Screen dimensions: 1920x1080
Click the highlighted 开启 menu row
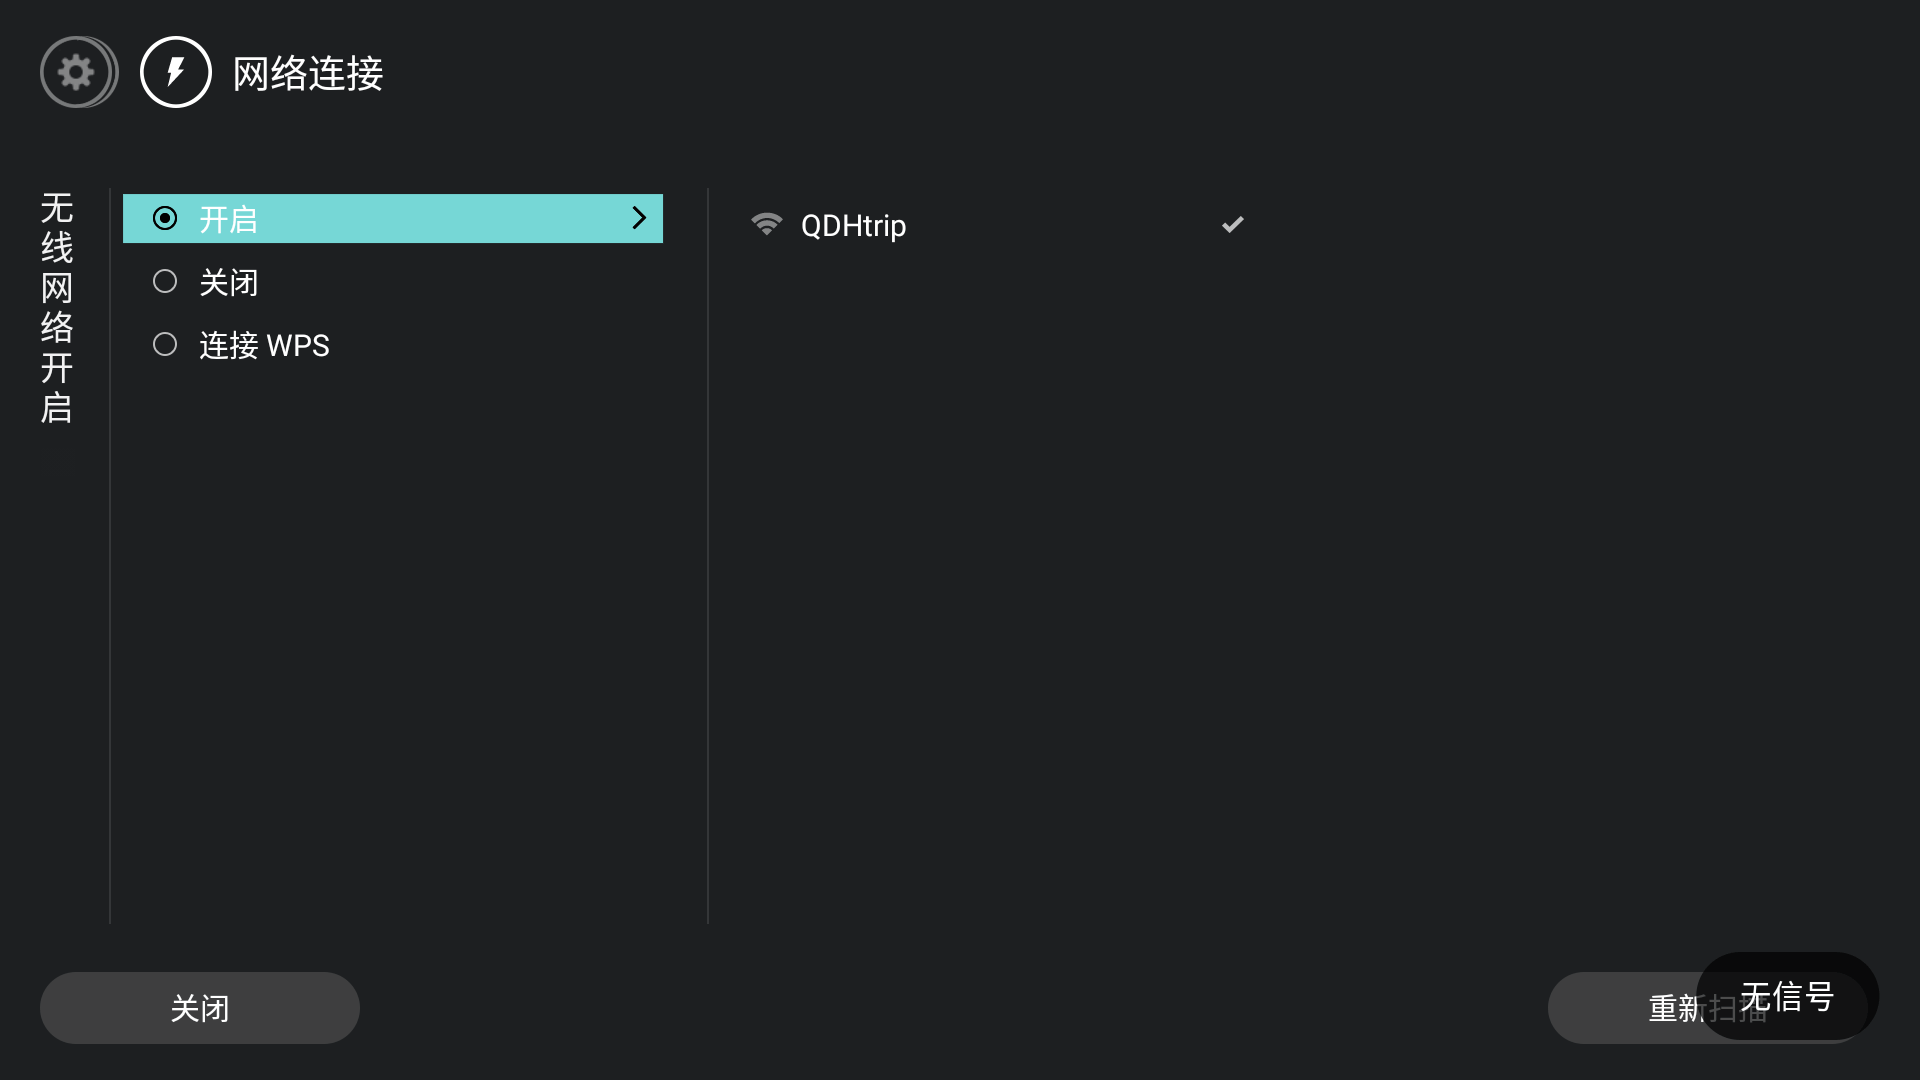click(392, 218)
